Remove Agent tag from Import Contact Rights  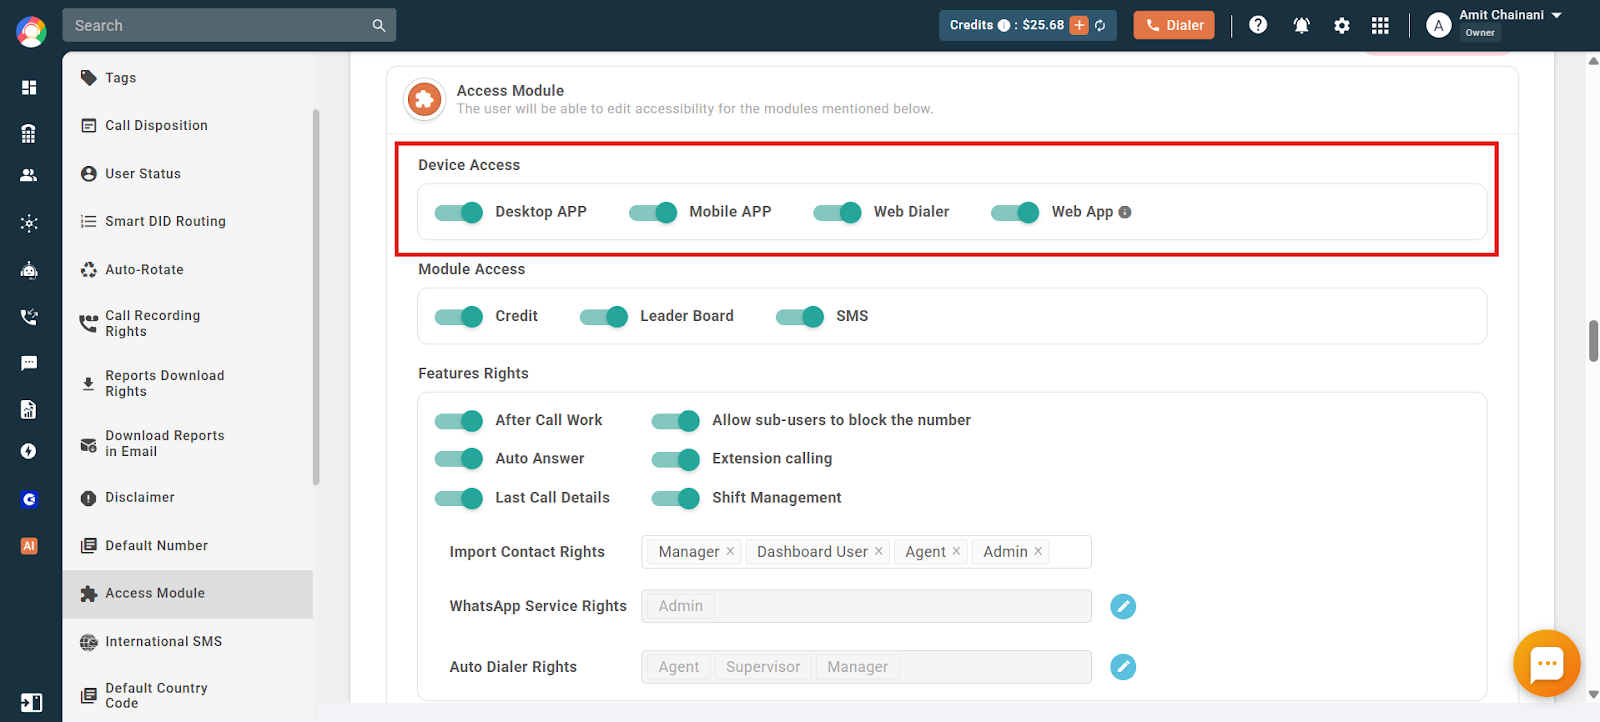956,551
